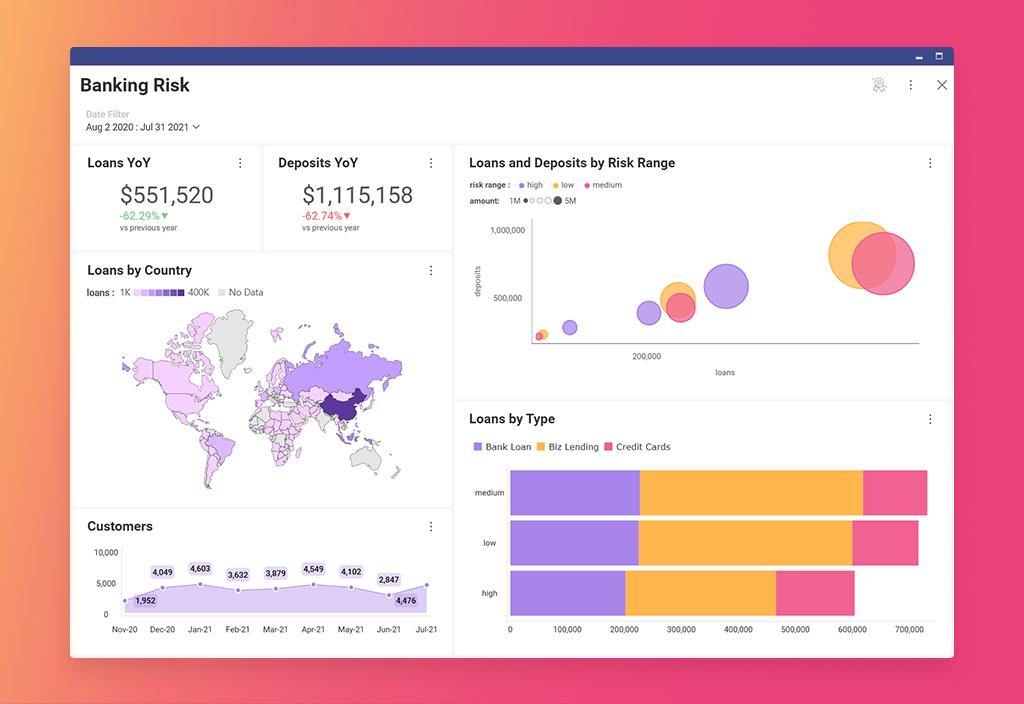Open the Banking Risk dashboard overflow menu
Screen dimensions: 1024x704
[911, 85]
